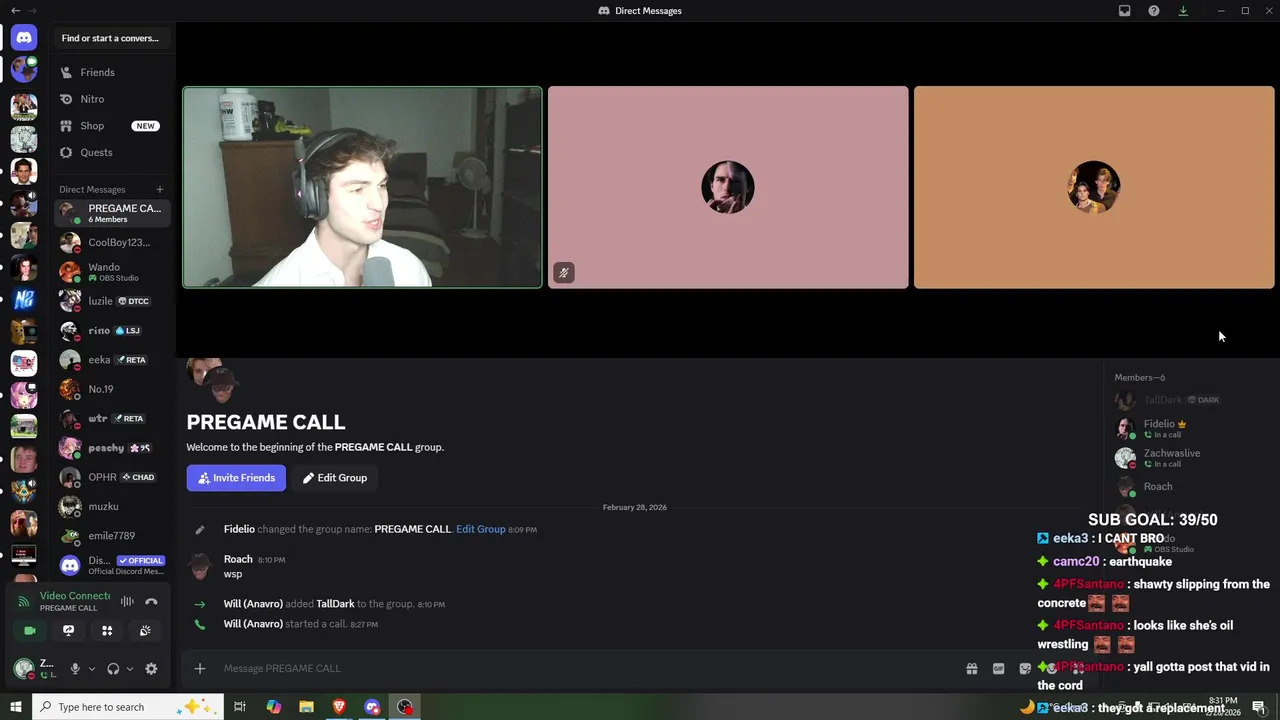The height and width of the screenshot is (720, 1280).
Task: Turn off your camera in voice panel
Action: tap(30, 630)
